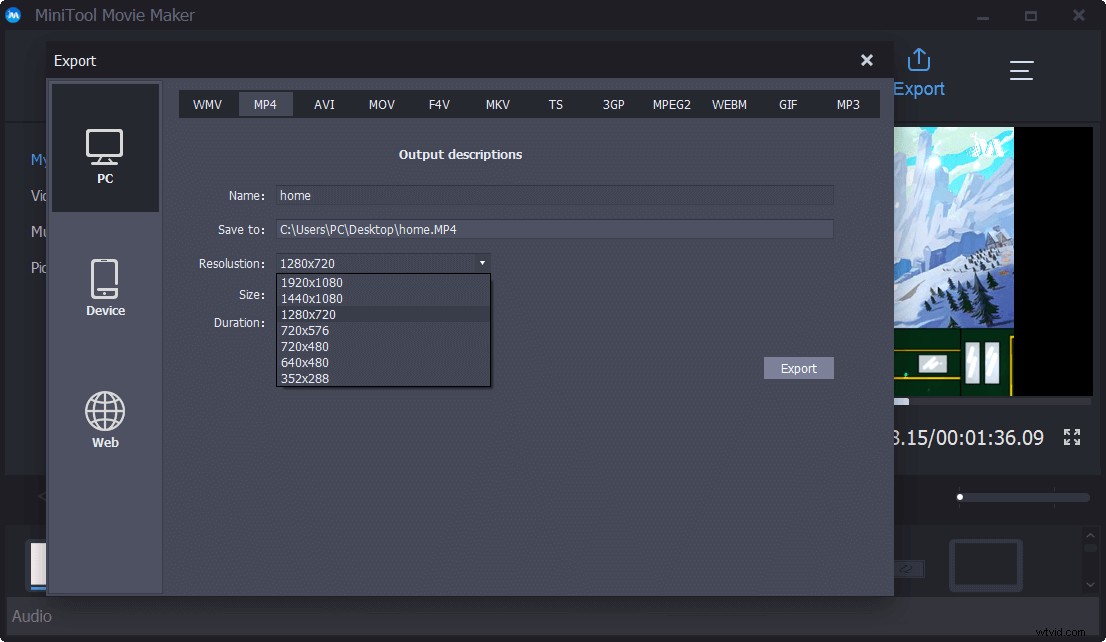Viewport: 1106px width, 642px height.
Task: Open the Web export category
Action: pos(104,418)
